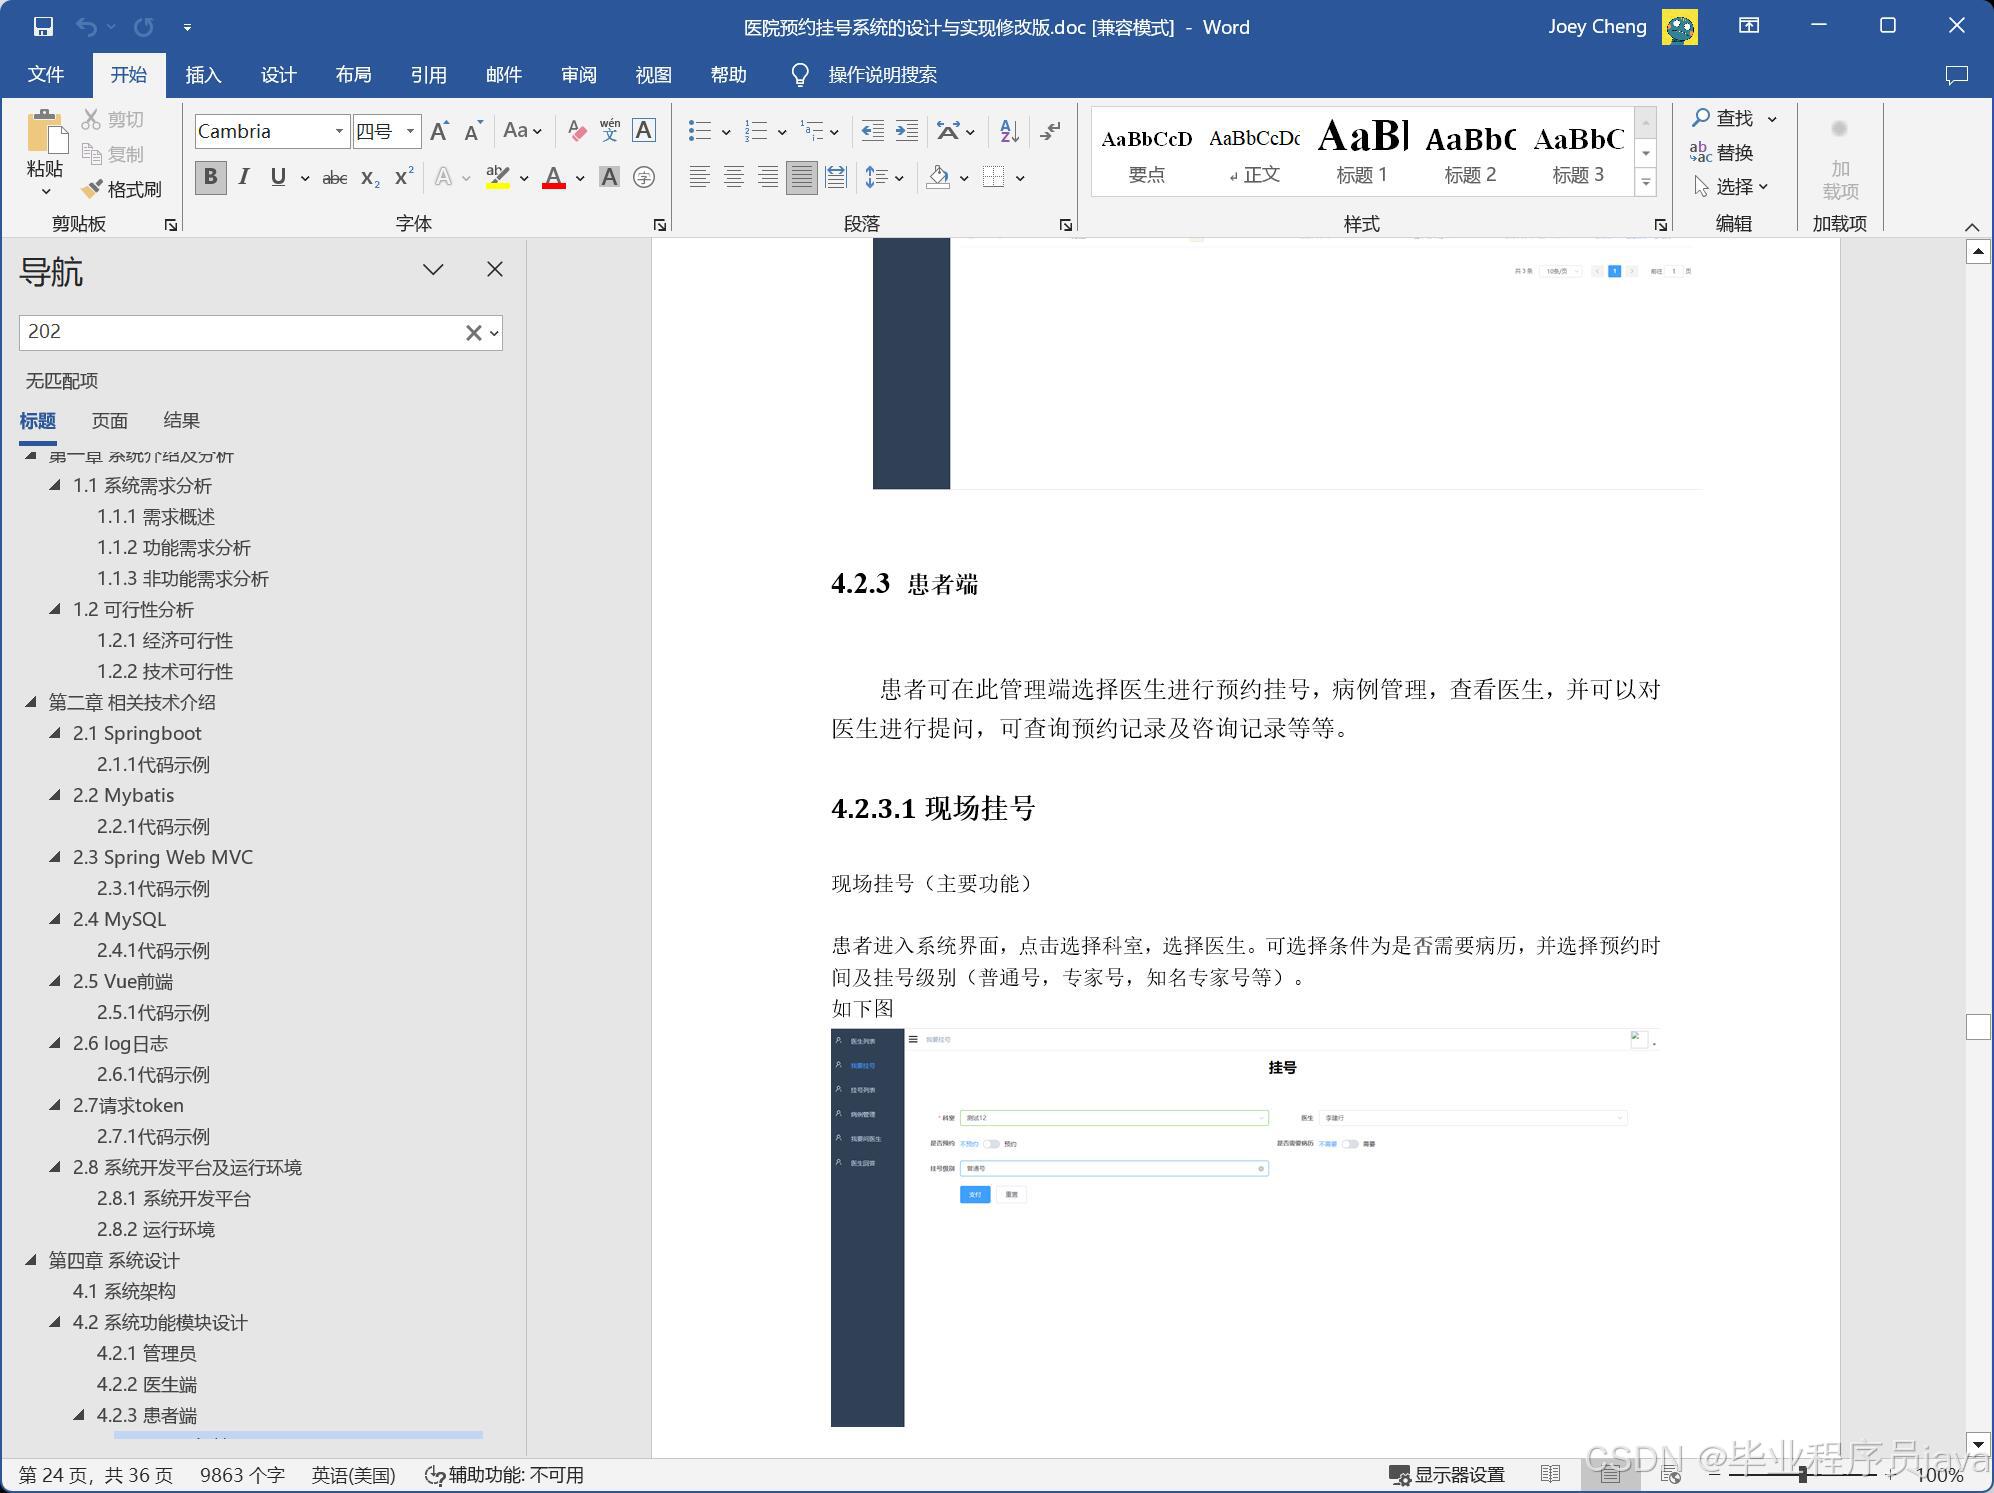Open the comments pane icon
This screenshot has height=1493, width=1994.
1957,75
